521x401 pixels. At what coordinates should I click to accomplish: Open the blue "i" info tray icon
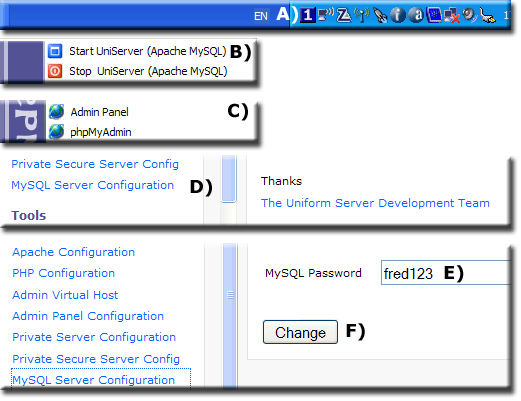tap(398, 15)
